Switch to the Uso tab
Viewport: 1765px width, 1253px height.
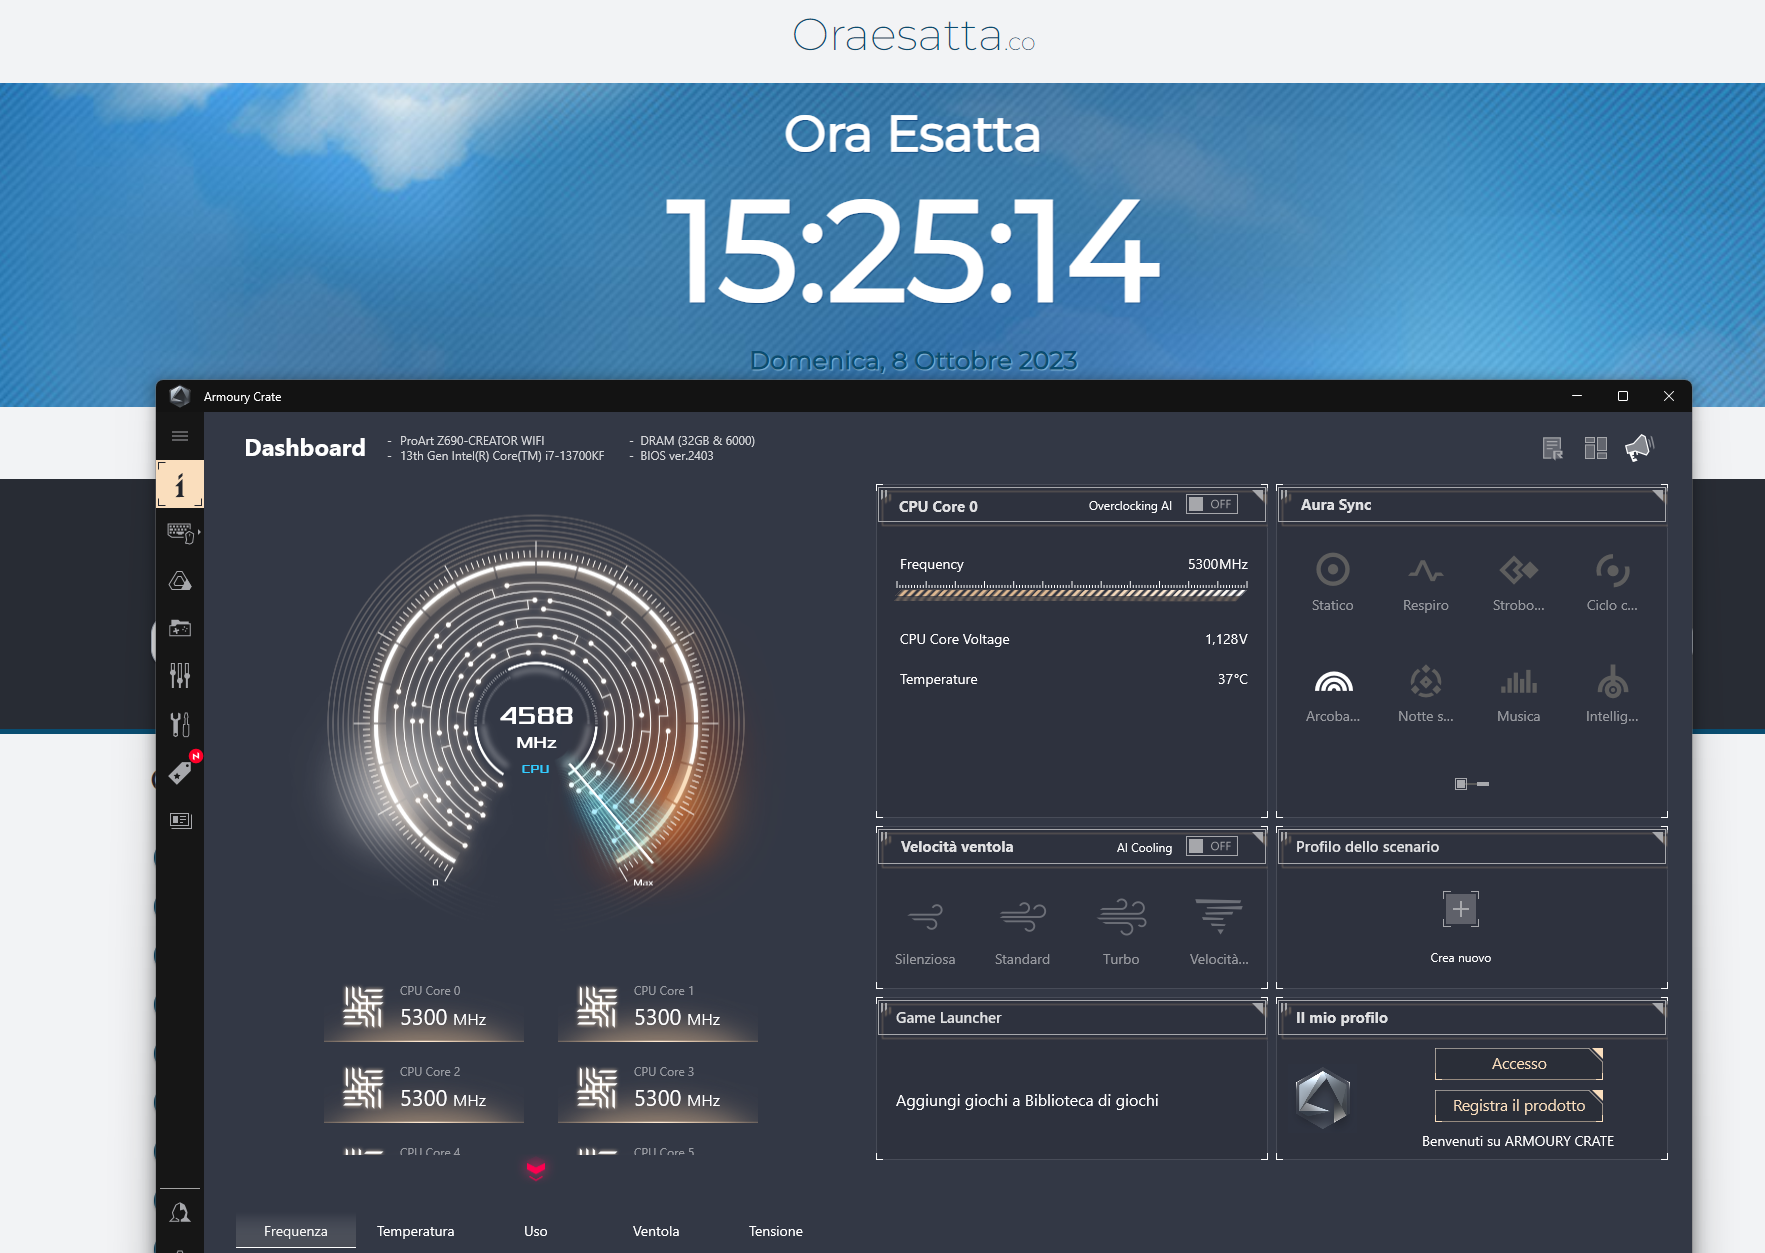536,1231
